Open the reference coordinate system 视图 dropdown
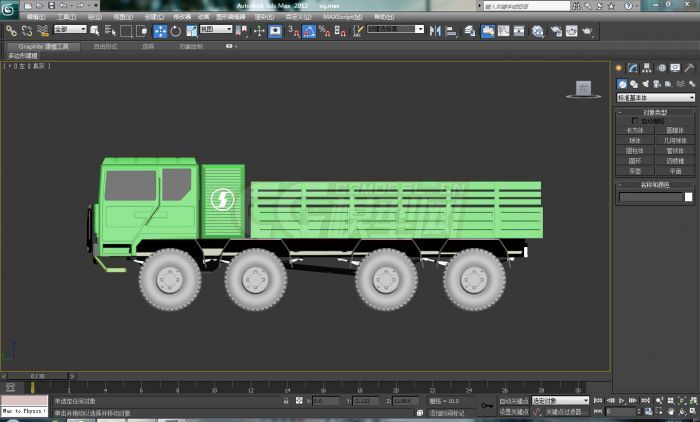This screenshot has width=700, height=422. click(x=216, y=29)
